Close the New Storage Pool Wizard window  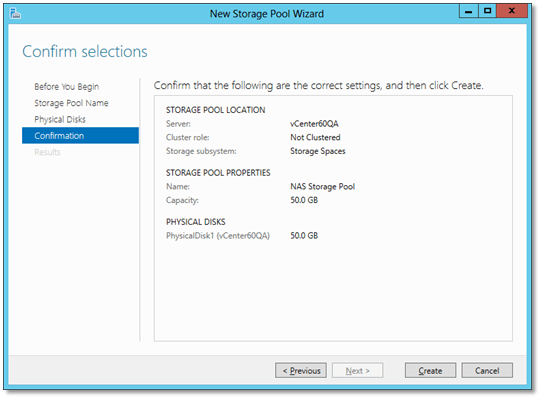pyautogui.click(x=512, y=11)
